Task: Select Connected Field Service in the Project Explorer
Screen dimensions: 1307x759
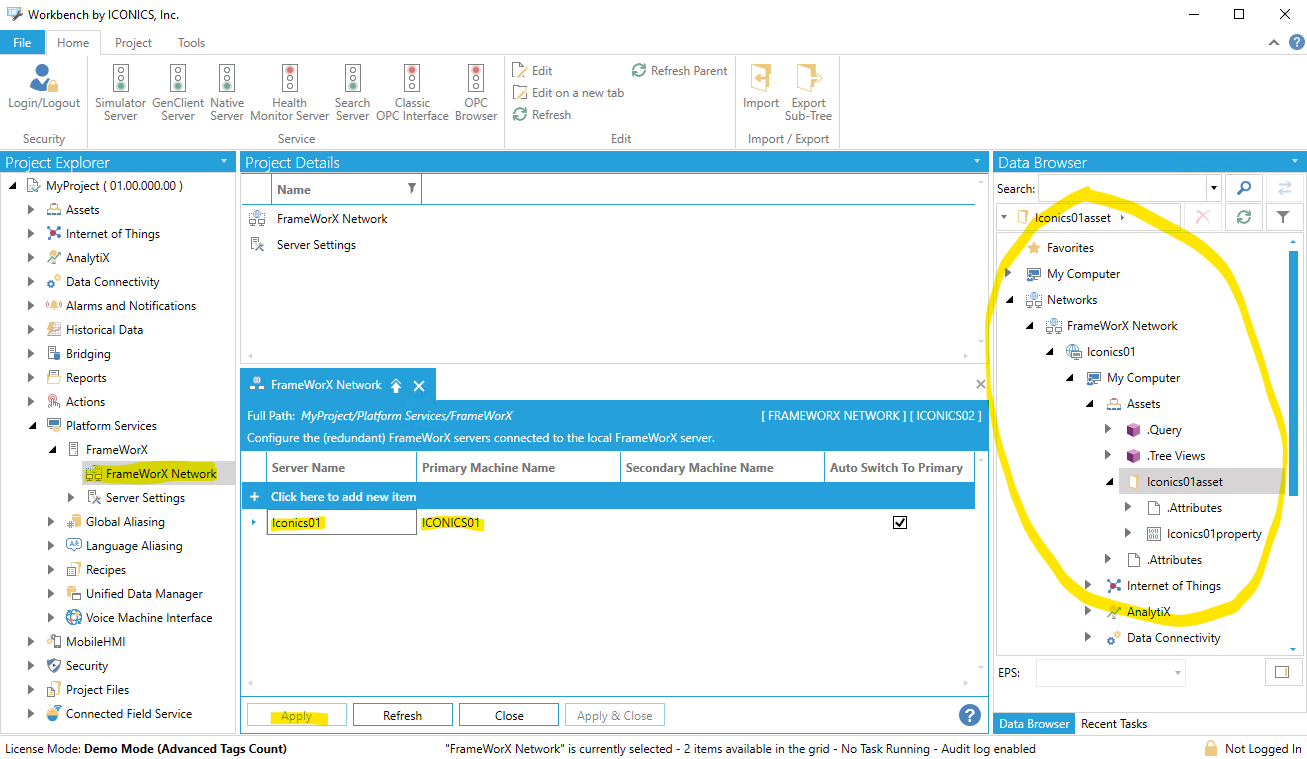Action: point(128,714)
